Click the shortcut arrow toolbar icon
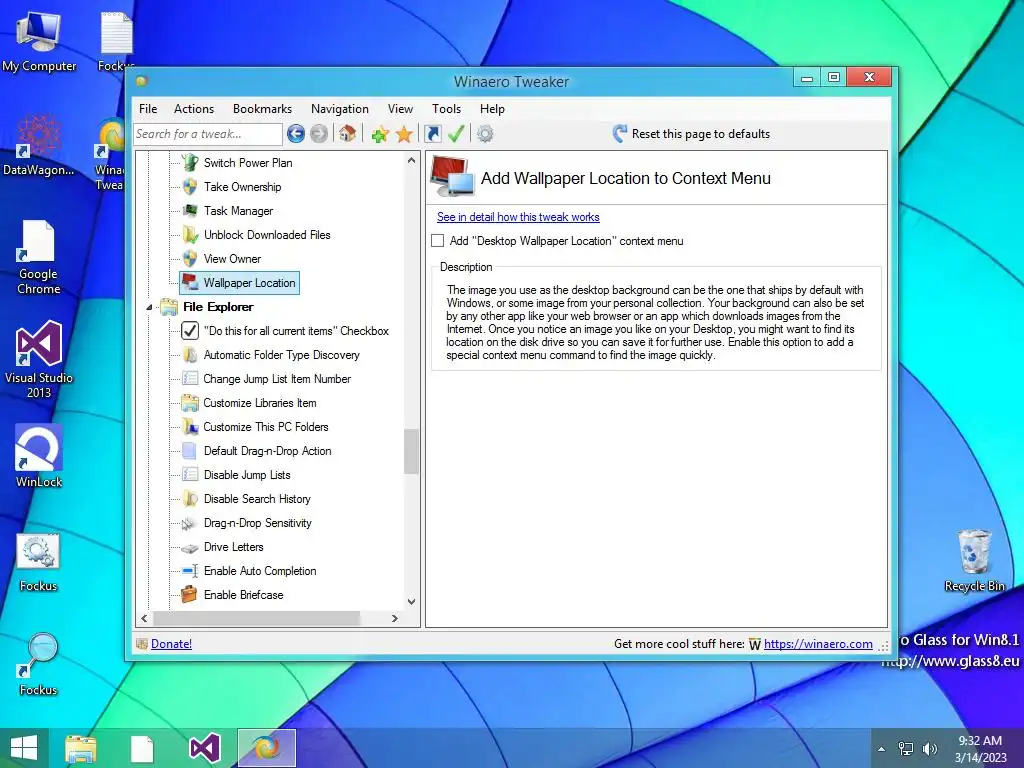The image size is (1024, 768). click(432, 134)
